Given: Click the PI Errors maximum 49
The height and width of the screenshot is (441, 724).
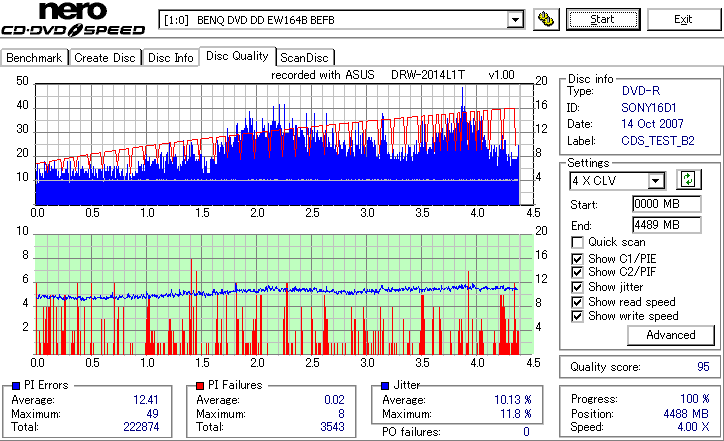Looking at the screenshot, I should [x=152, y=413].
